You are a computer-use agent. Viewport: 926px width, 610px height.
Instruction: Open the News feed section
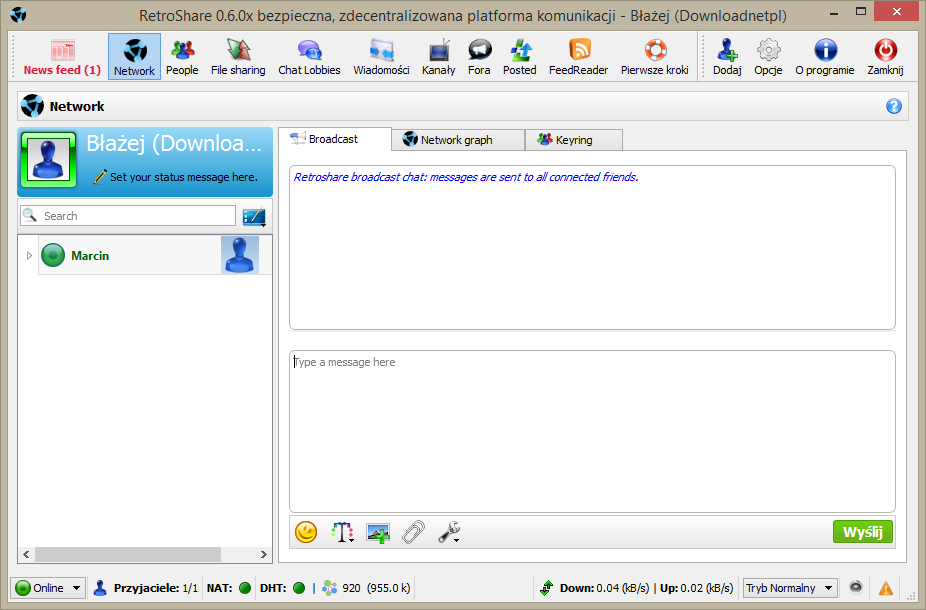[62, 57]
